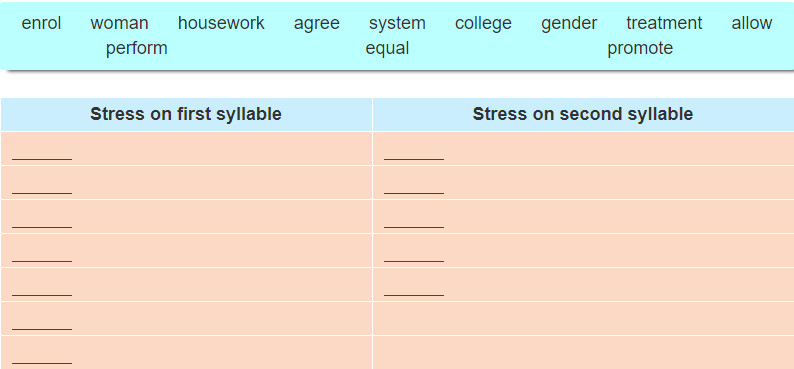
Task: Click second blank under first syllable column
Action: click(42, 188)
